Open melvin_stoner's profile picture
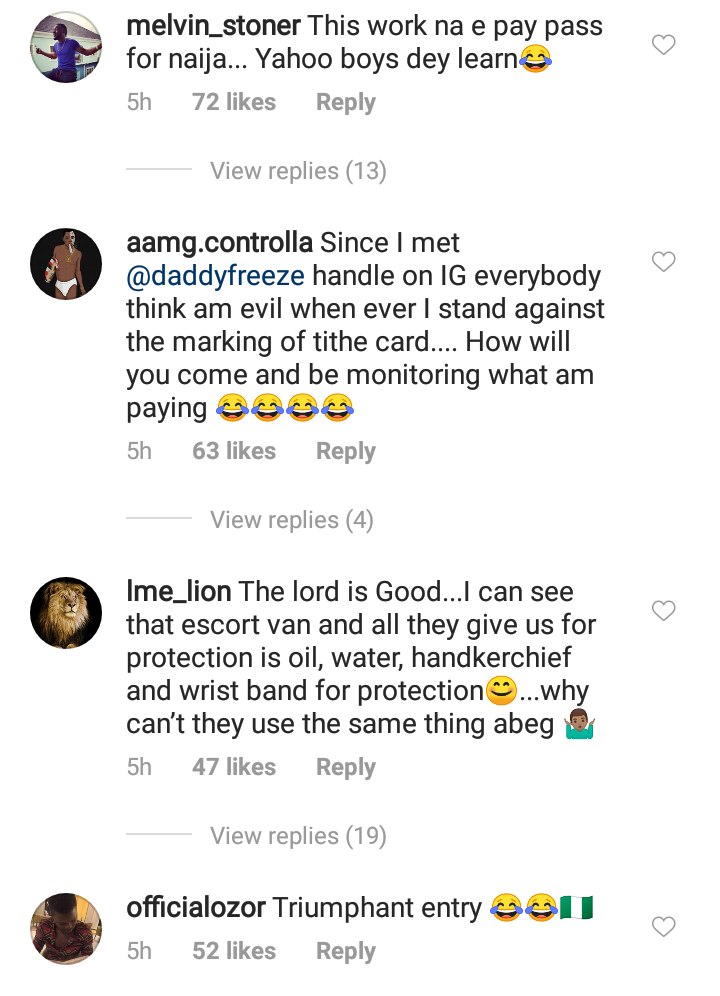720x996 pixels. tap(66, 48)
